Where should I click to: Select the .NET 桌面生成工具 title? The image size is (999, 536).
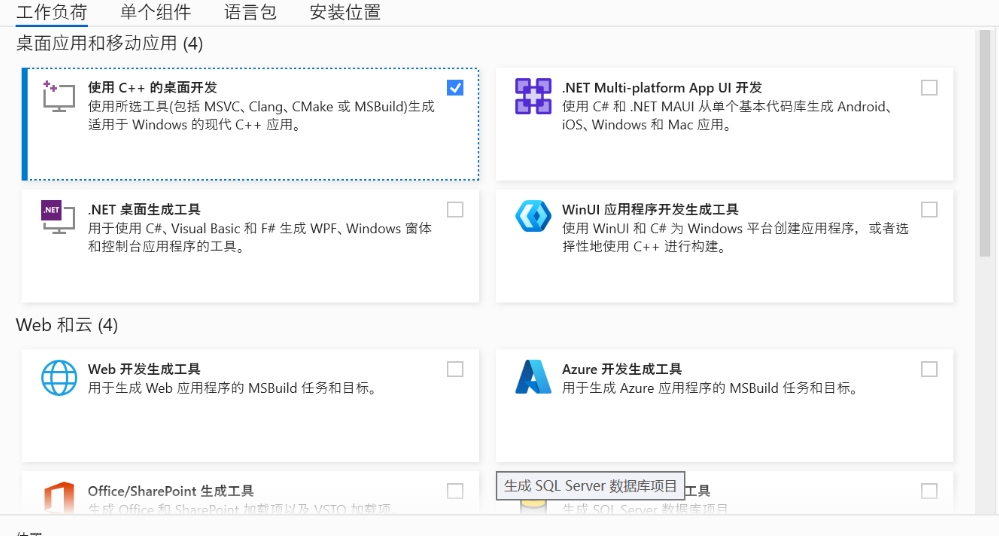coord(144,209)
